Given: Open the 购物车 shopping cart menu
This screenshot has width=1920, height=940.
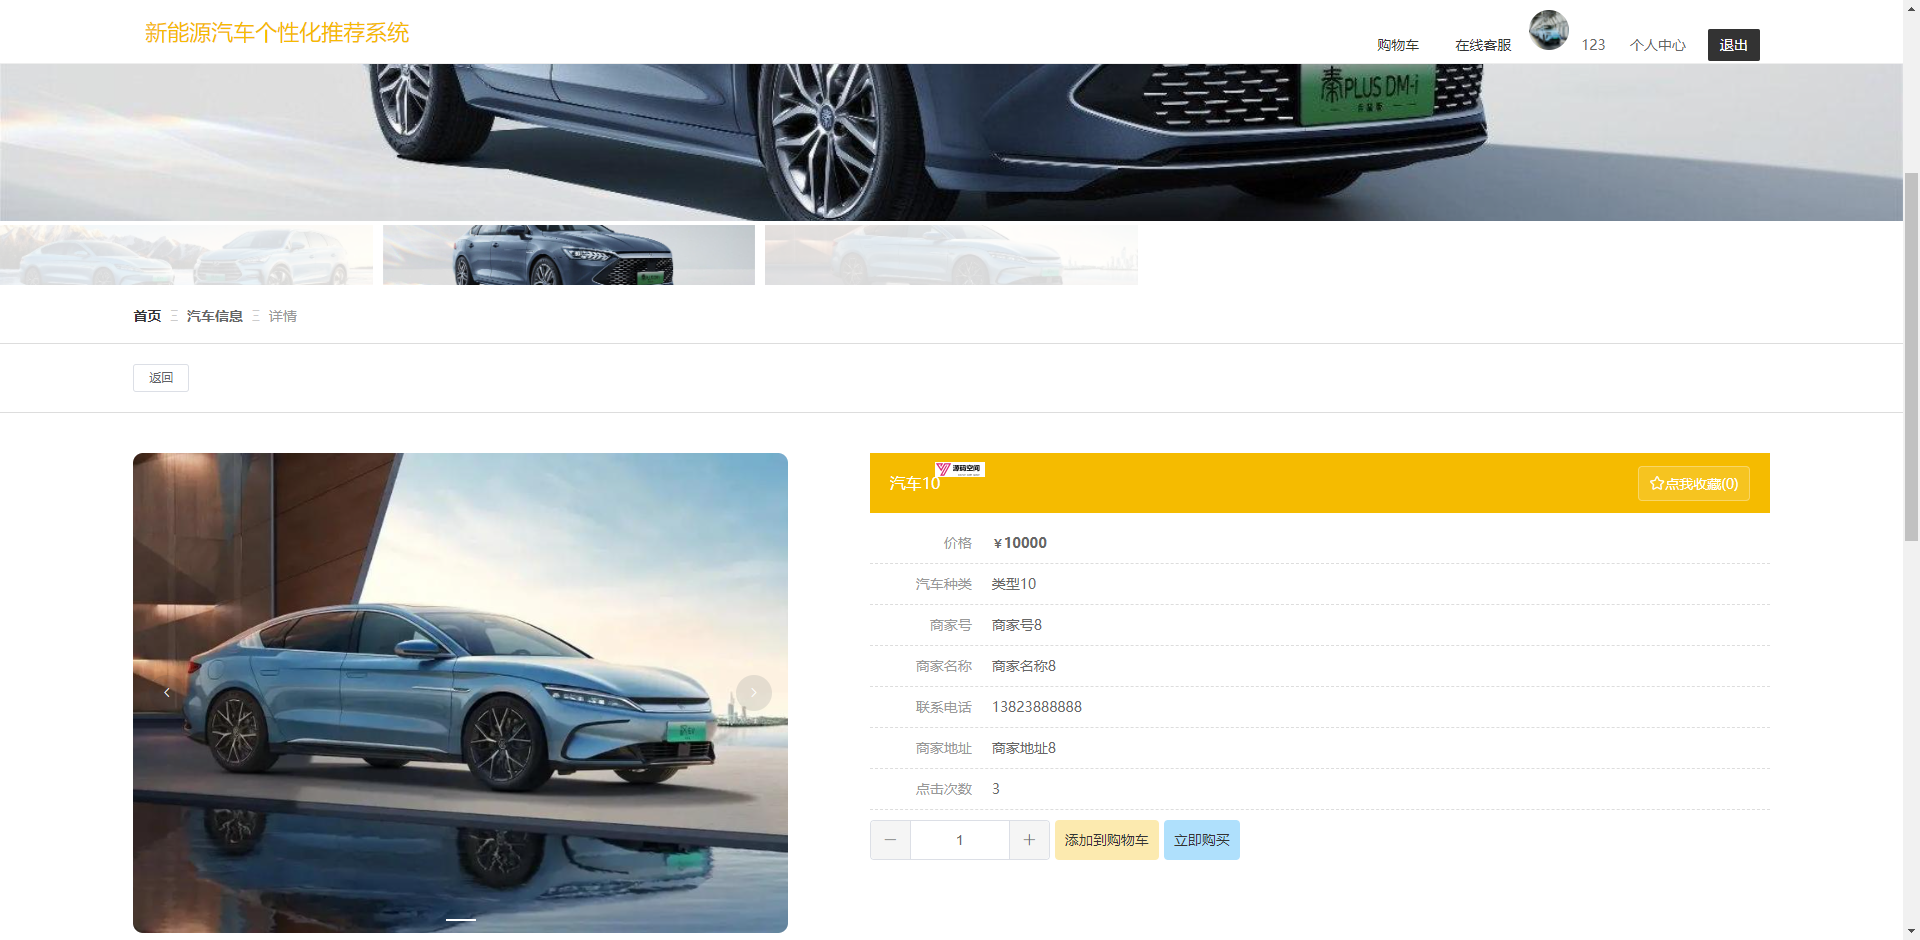Looking at the screenshot, I should tap(1398, 45).
